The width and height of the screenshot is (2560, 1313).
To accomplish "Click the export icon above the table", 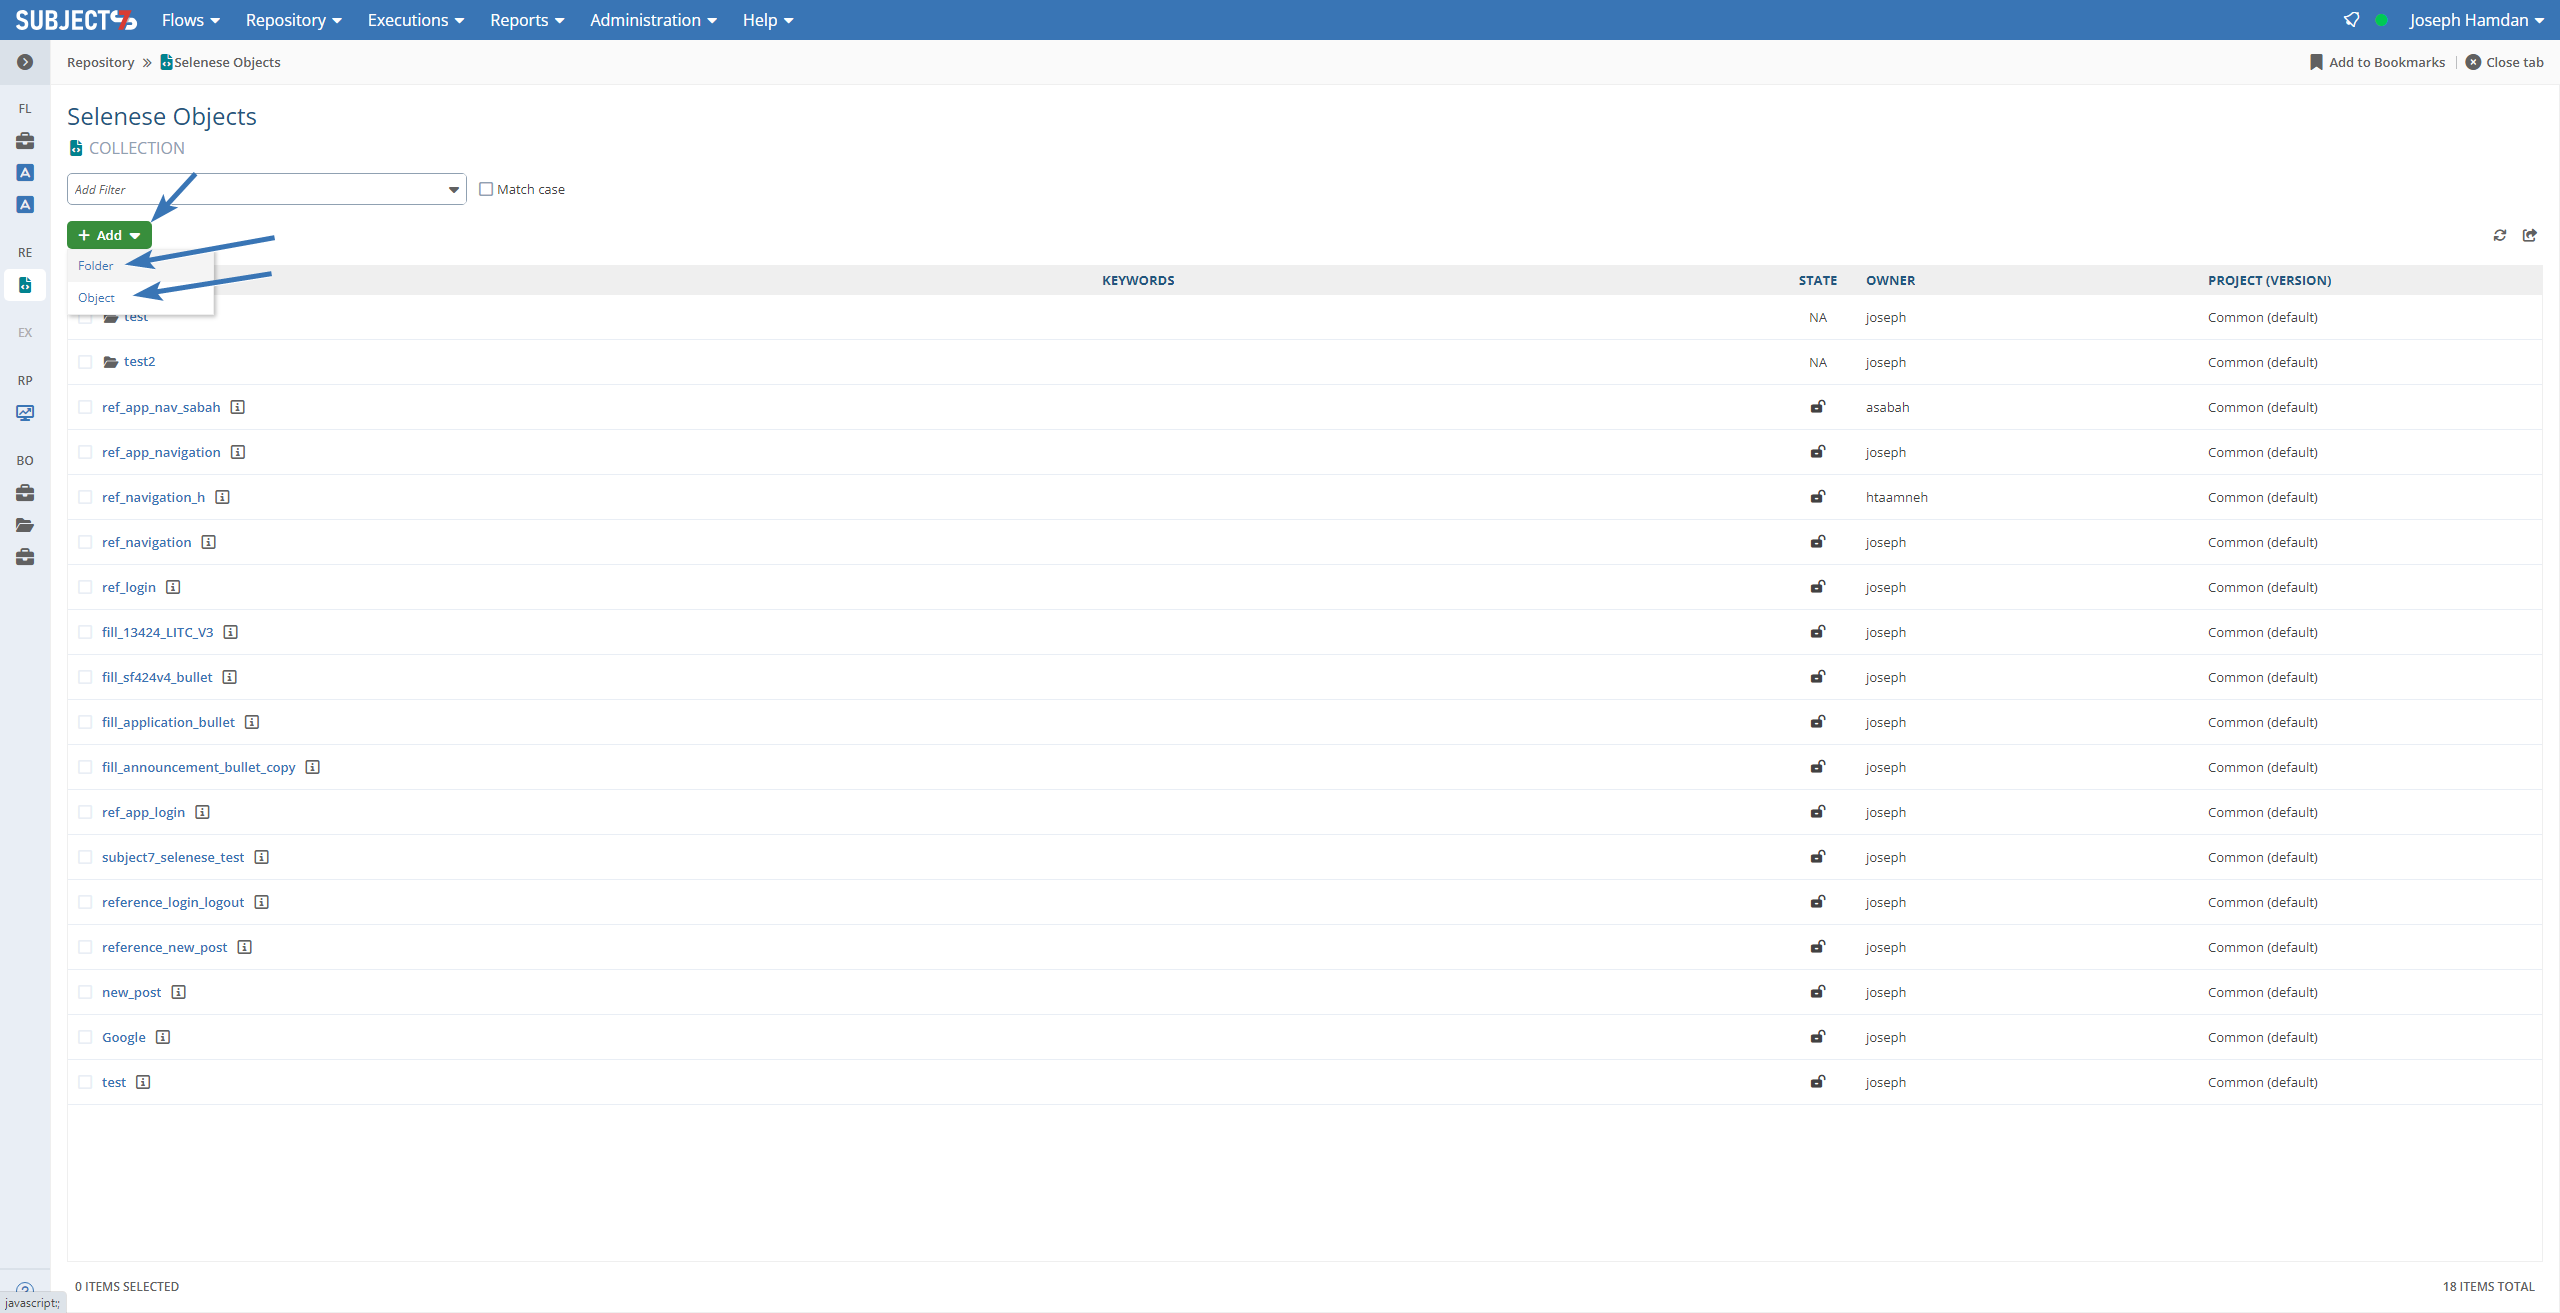I will 2529,235.
